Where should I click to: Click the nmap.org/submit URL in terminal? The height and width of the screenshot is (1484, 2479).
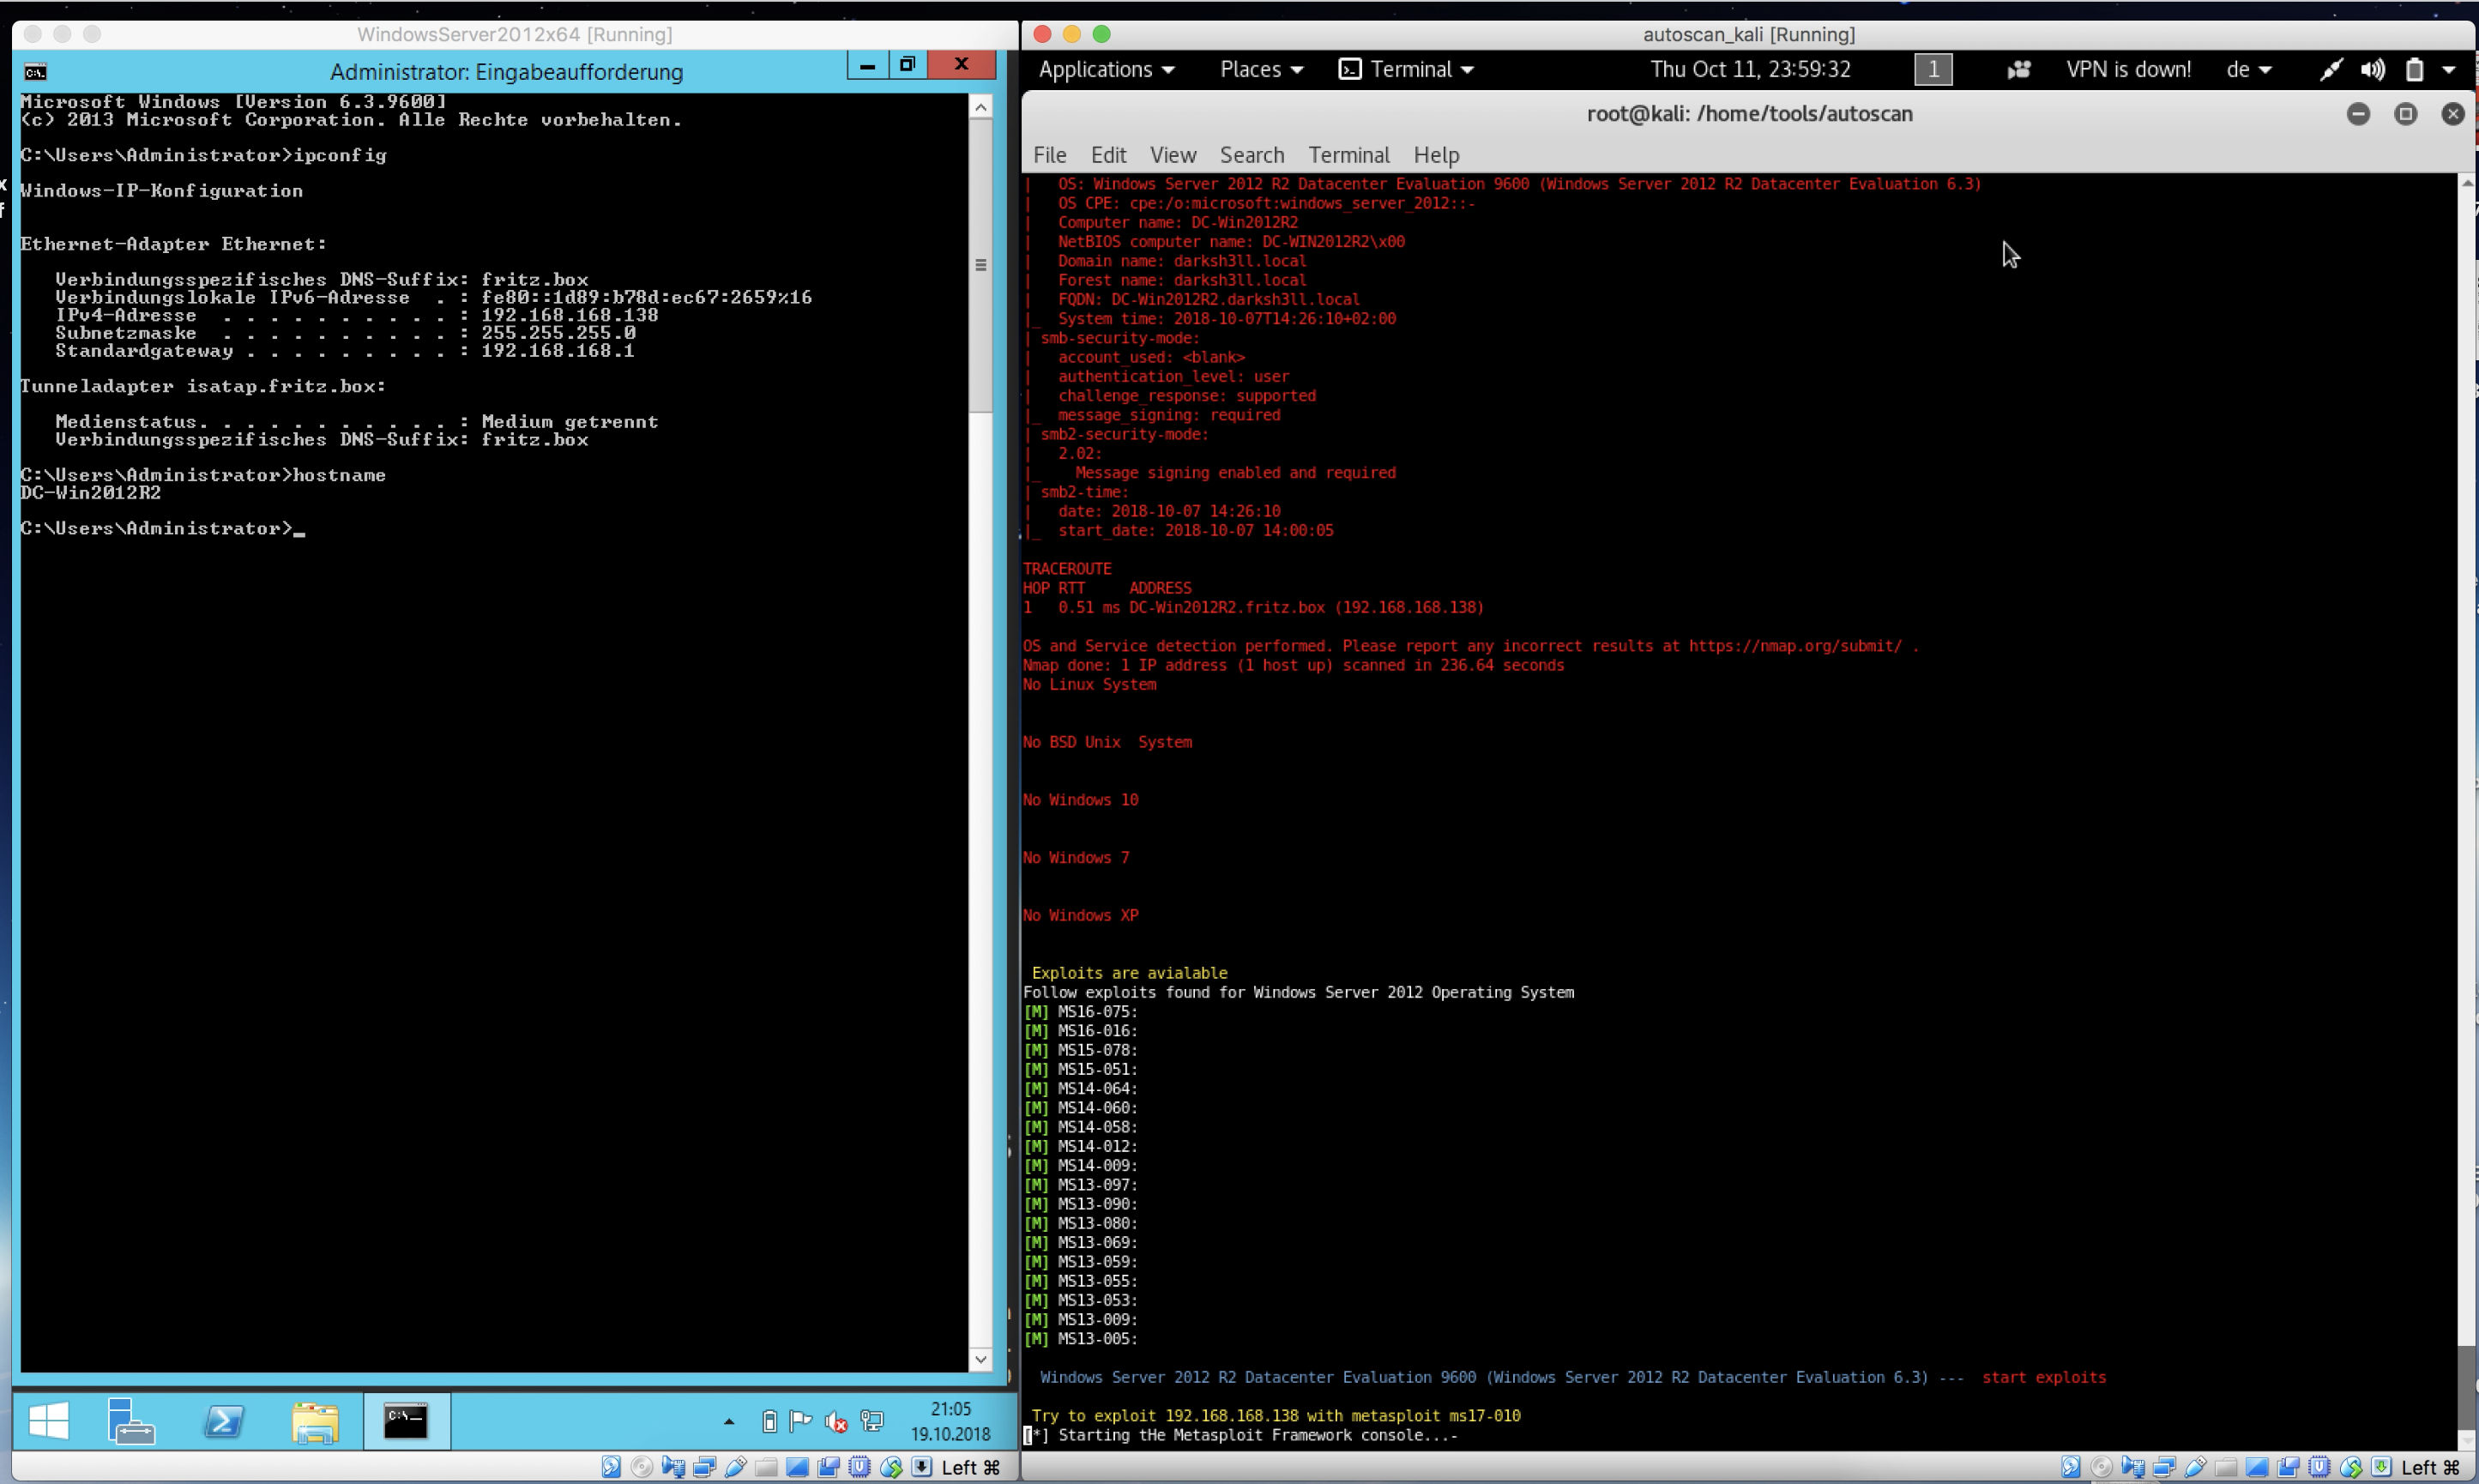(1795, 646)
